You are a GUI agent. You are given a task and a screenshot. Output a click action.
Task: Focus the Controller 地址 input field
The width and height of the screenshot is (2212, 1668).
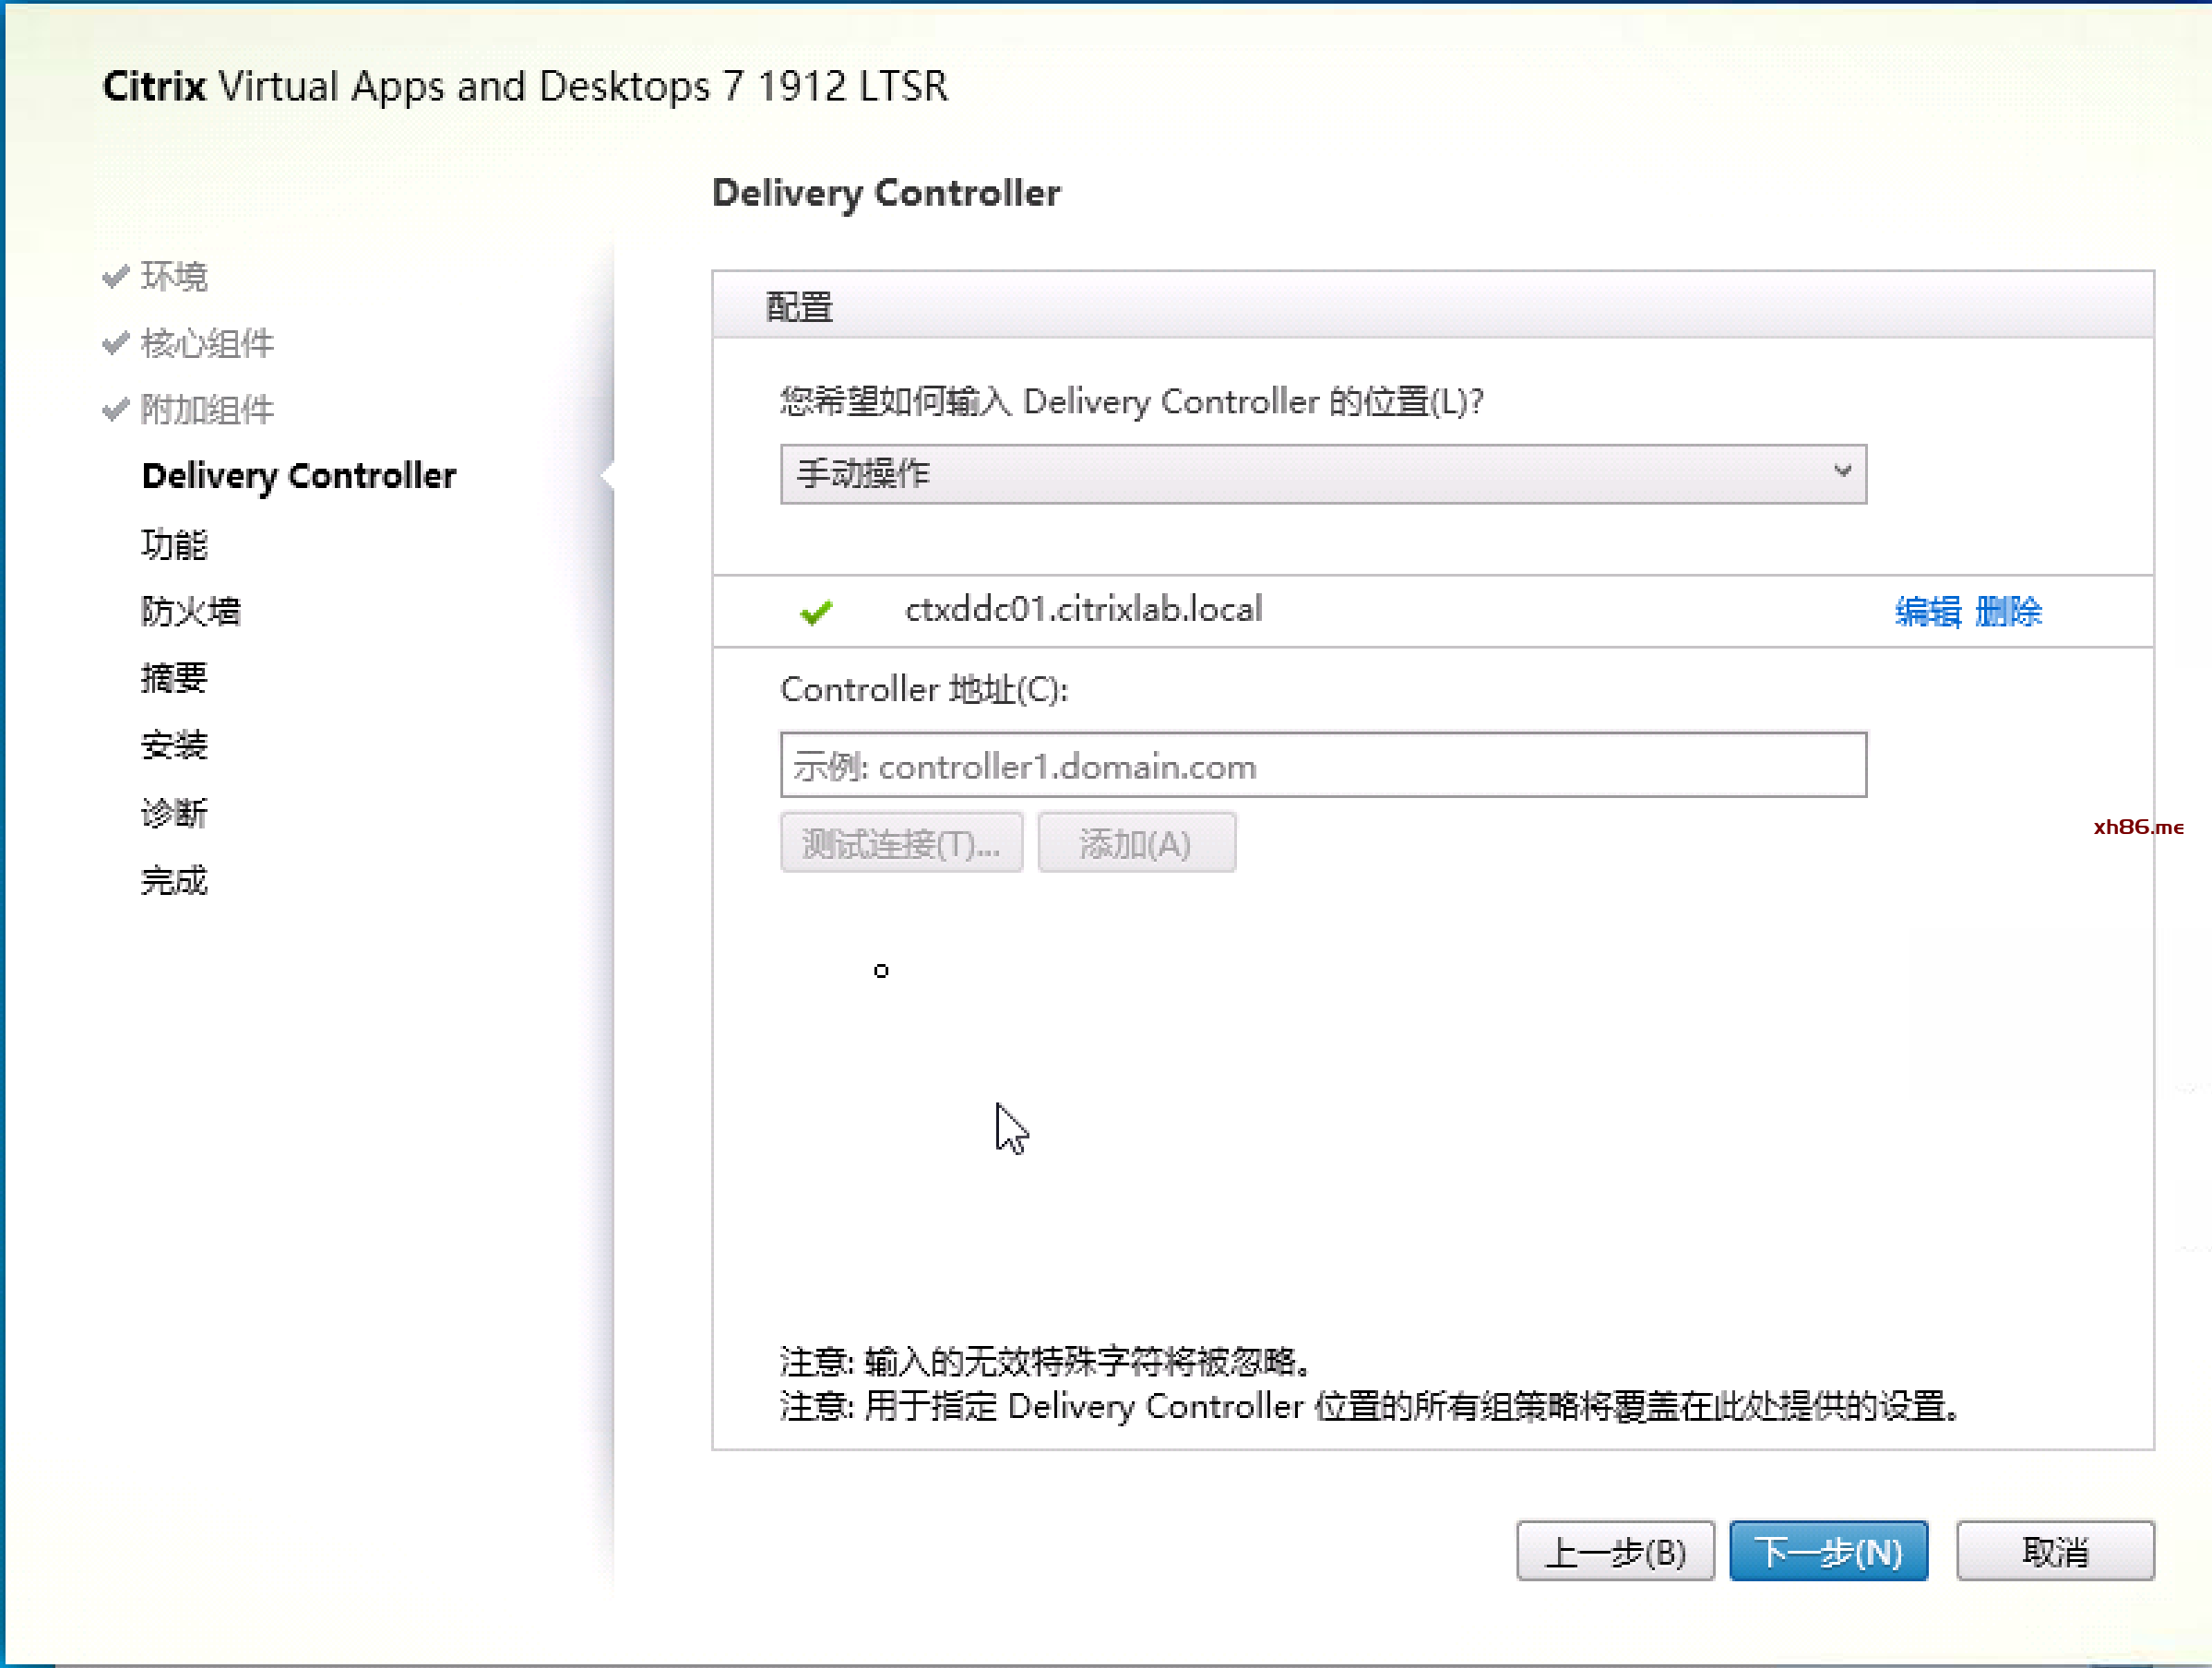pos(1322,766)
